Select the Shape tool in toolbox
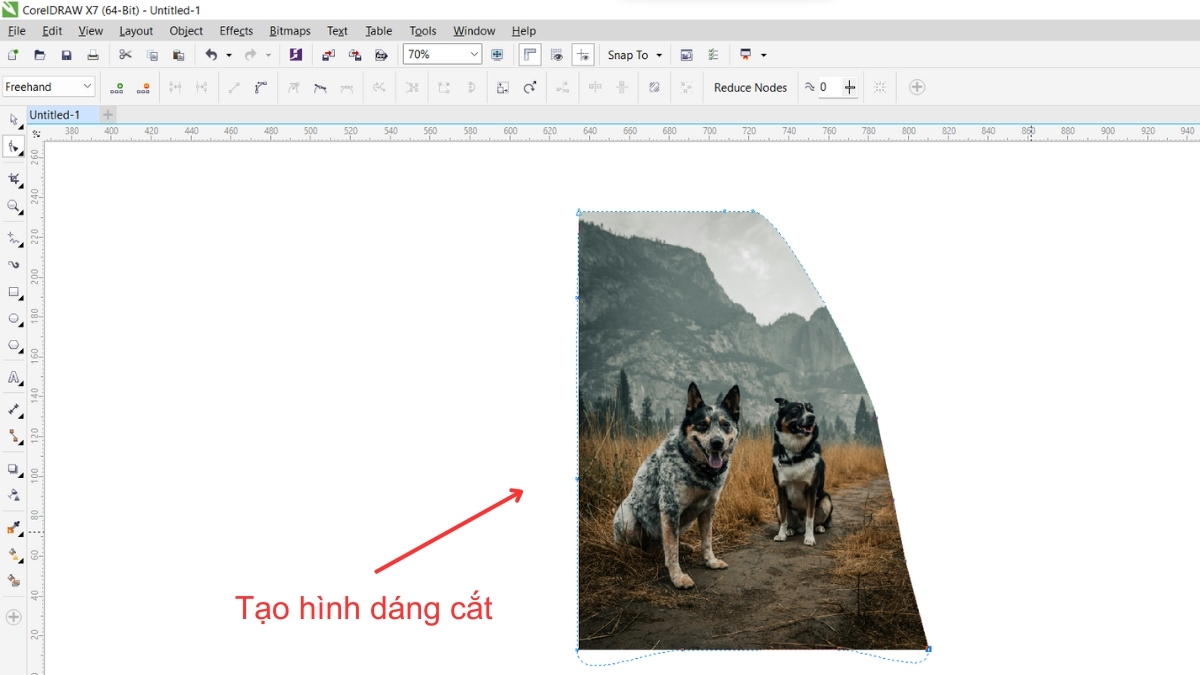Viewport: 1200px width, 675px height. 14,147
